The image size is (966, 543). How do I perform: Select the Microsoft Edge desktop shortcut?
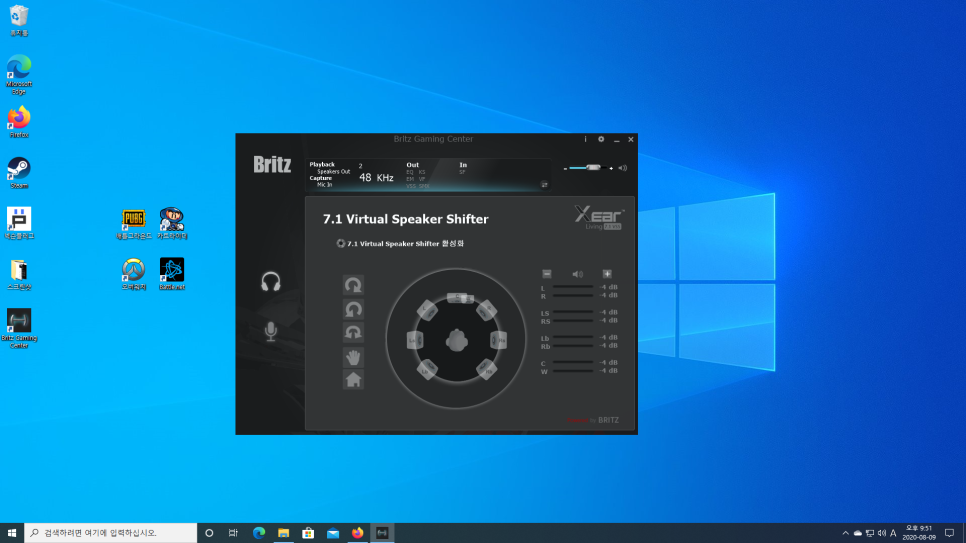[x=19, y=75]
